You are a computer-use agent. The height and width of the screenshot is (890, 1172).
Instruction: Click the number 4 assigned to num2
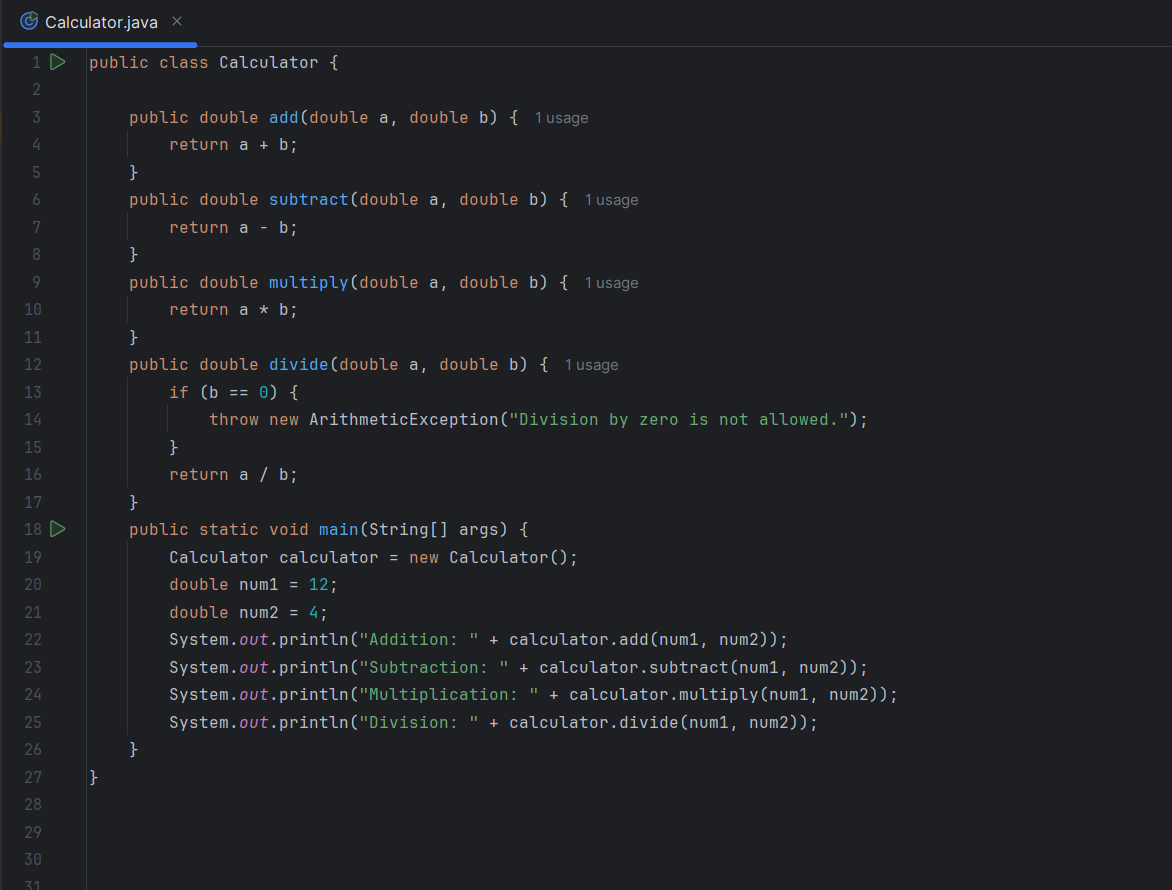pos(314,613)
